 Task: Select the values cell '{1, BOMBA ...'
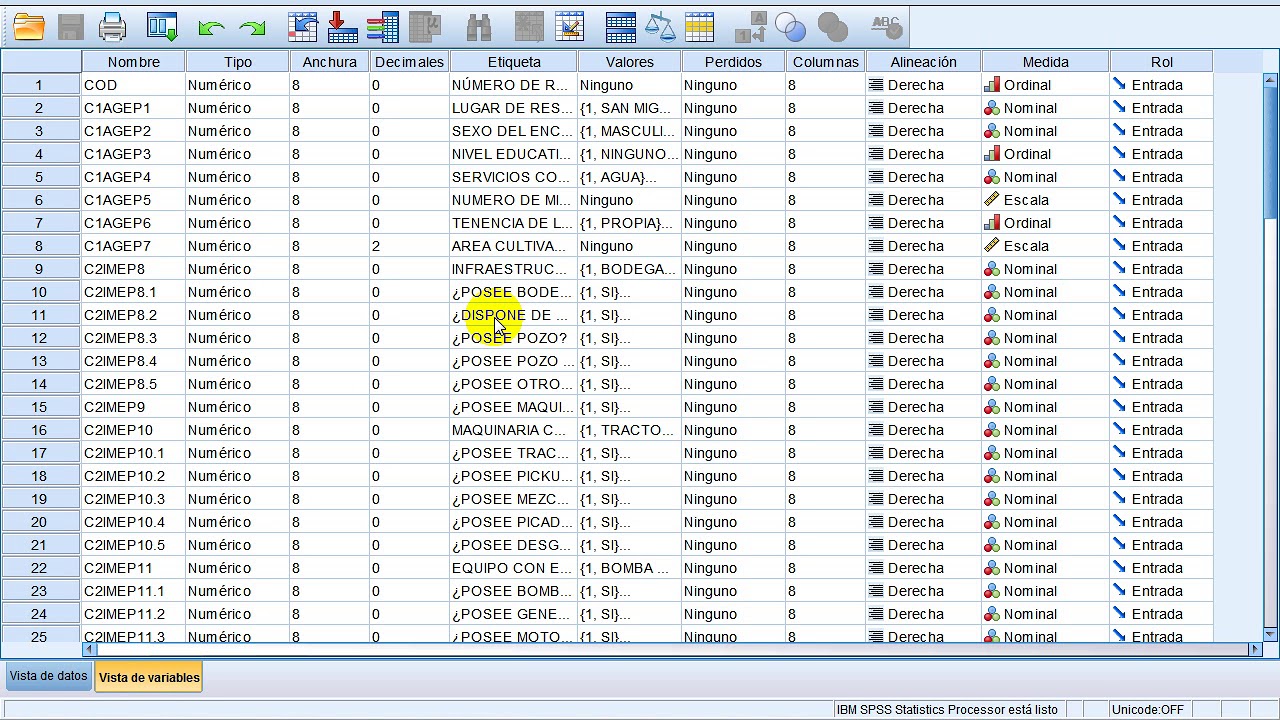630,568
